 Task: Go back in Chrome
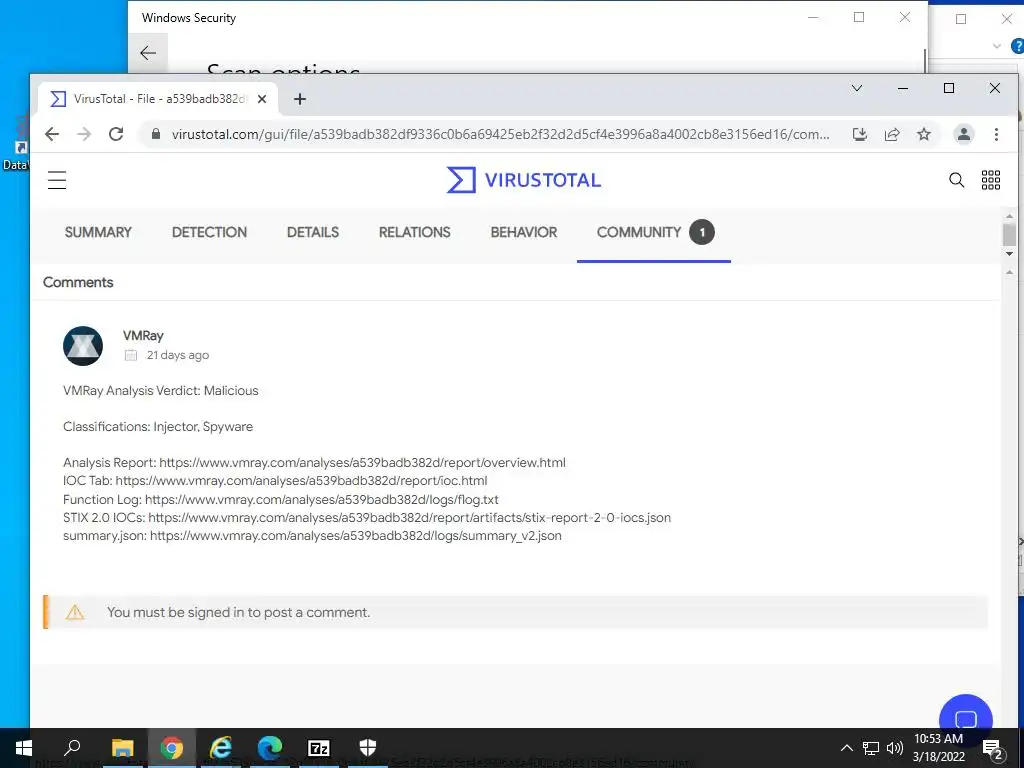point(52,135)
